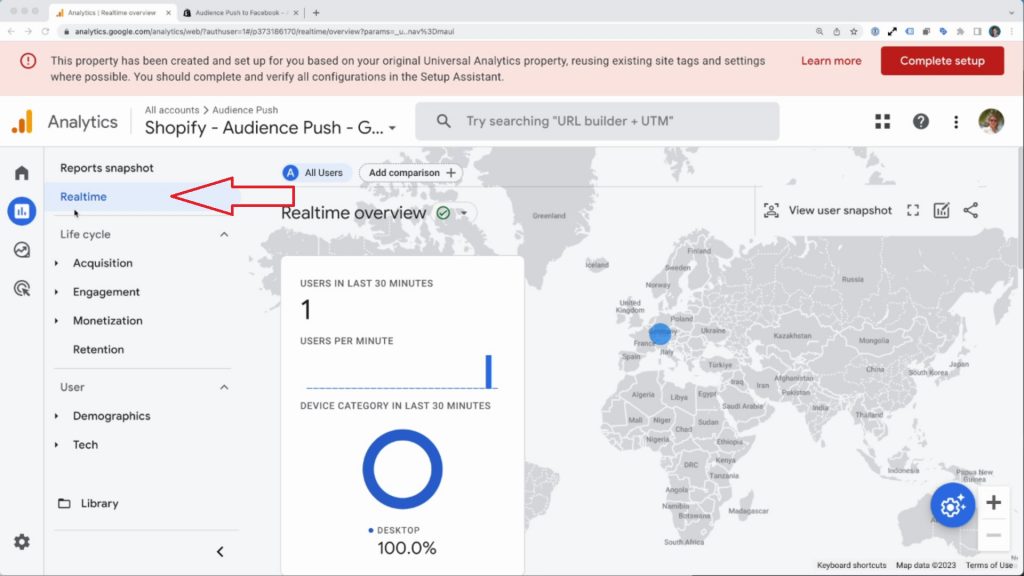Viewport: 1024px width, 576px height.
Task: Open the Advertising icon in left rail
Action: 22,288
